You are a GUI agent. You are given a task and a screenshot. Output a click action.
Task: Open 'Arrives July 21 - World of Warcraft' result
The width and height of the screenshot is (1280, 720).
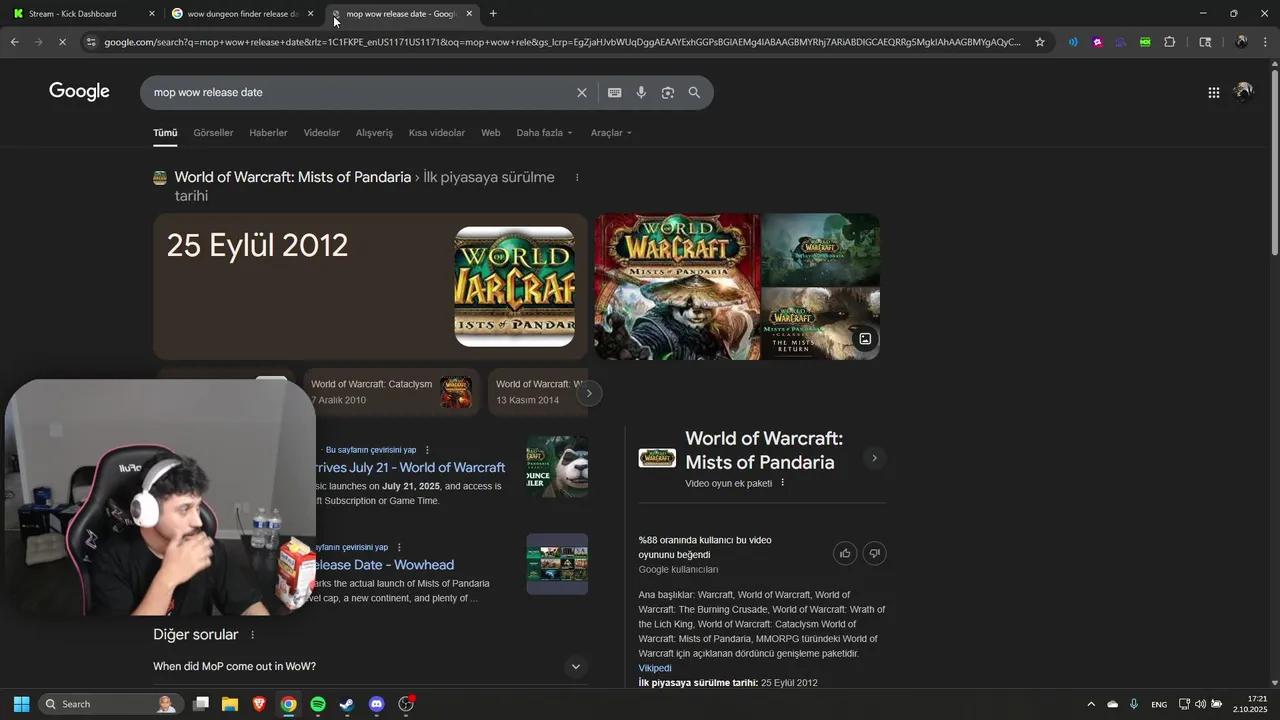pos(410,467)
